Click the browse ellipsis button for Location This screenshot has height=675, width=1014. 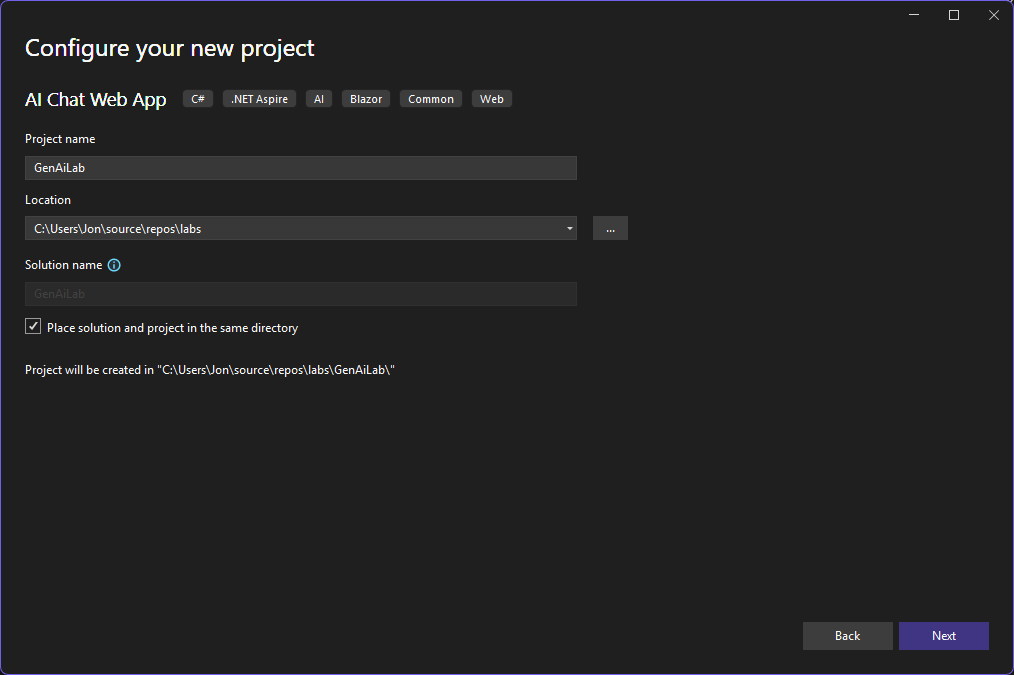pyautogui.click(x=610, y=229)
